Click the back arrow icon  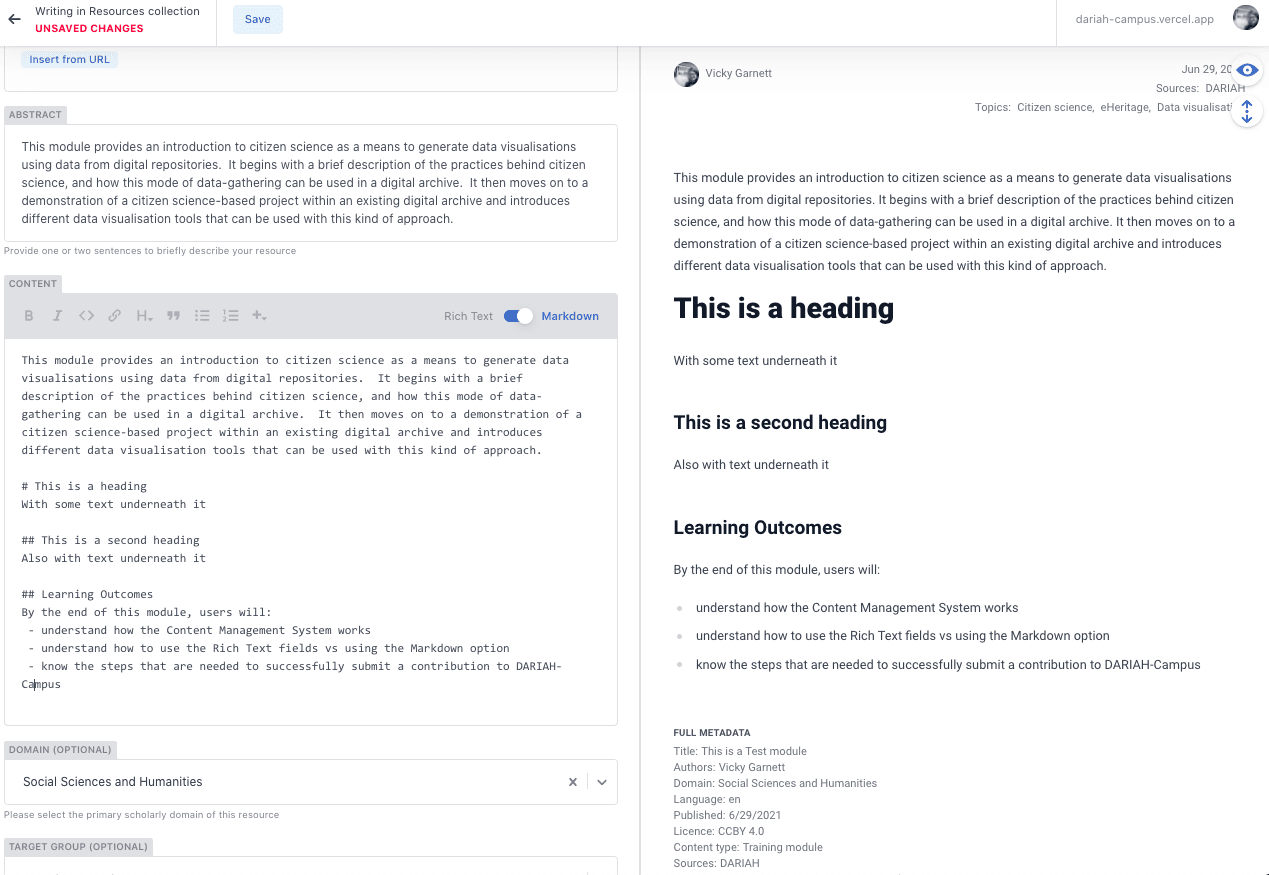click(14, 19)
